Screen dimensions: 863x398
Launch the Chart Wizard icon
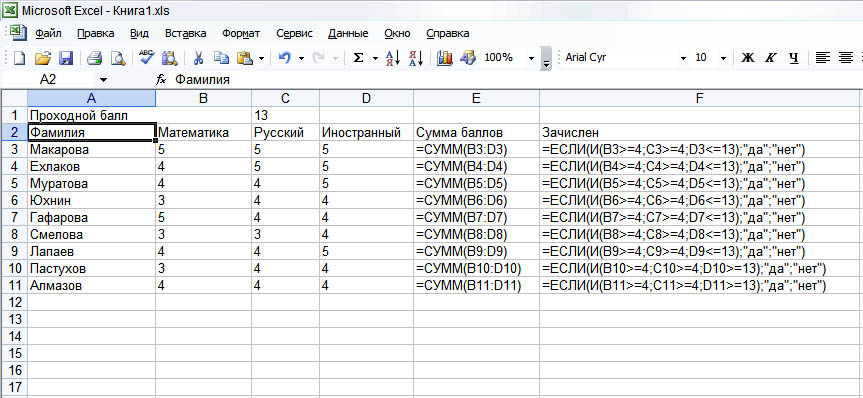point(444,58)
